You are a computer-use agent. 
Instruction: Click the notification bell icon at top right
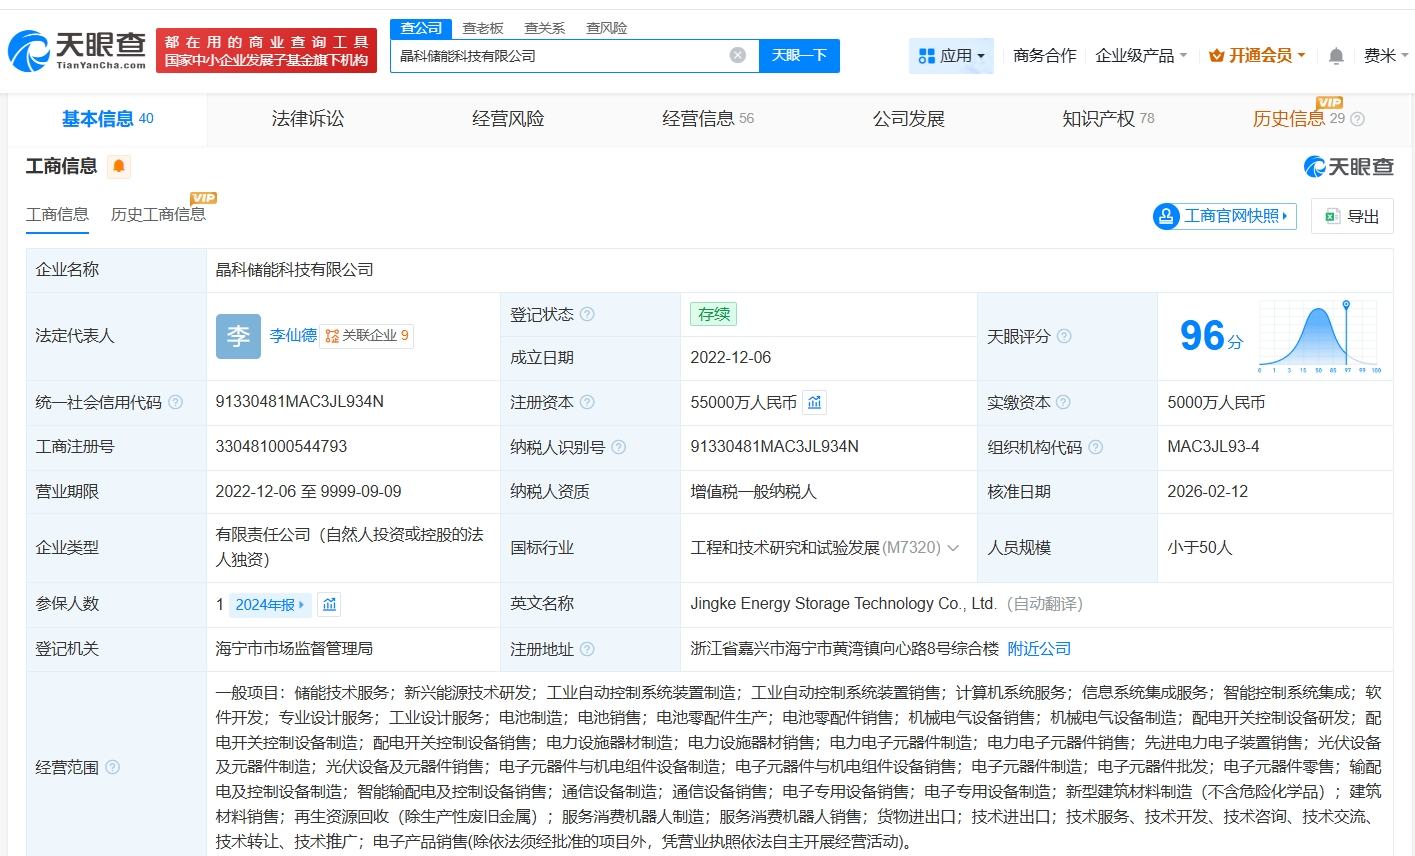[x=1335, y=56]
